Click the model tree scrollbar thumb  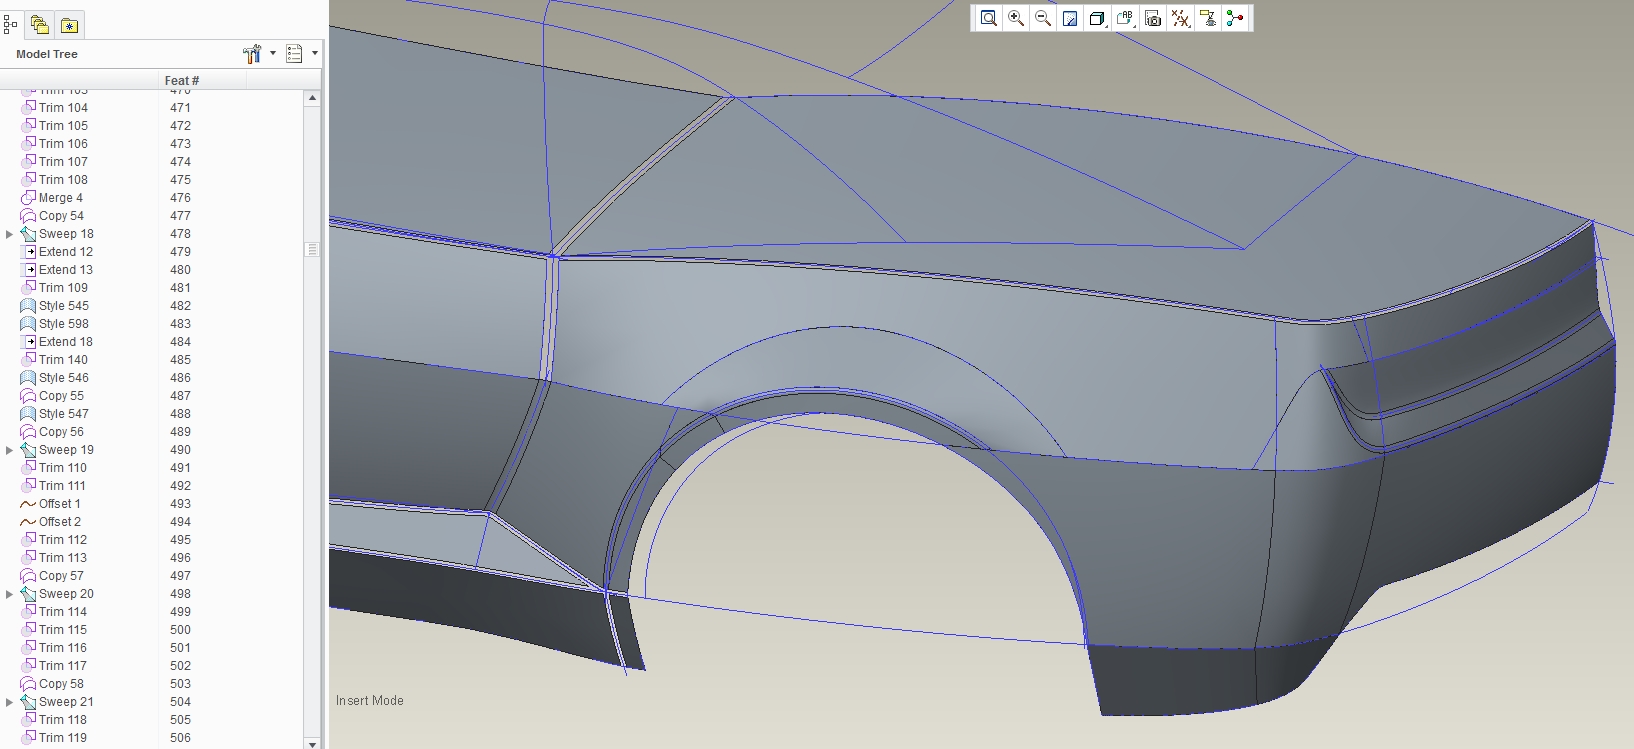(x=312, y=249)
